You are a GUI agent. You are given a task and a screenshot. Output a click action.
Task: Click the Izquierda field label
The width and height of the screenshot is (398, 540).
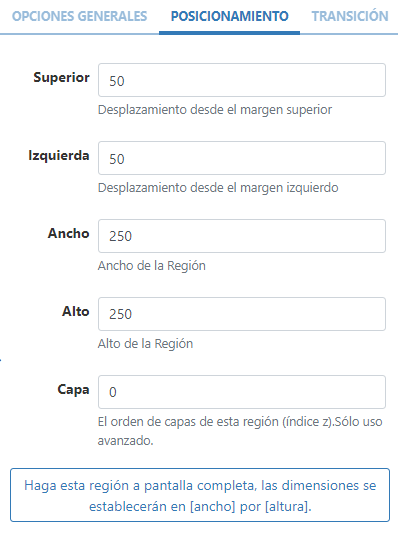click(x=59, y=155)
